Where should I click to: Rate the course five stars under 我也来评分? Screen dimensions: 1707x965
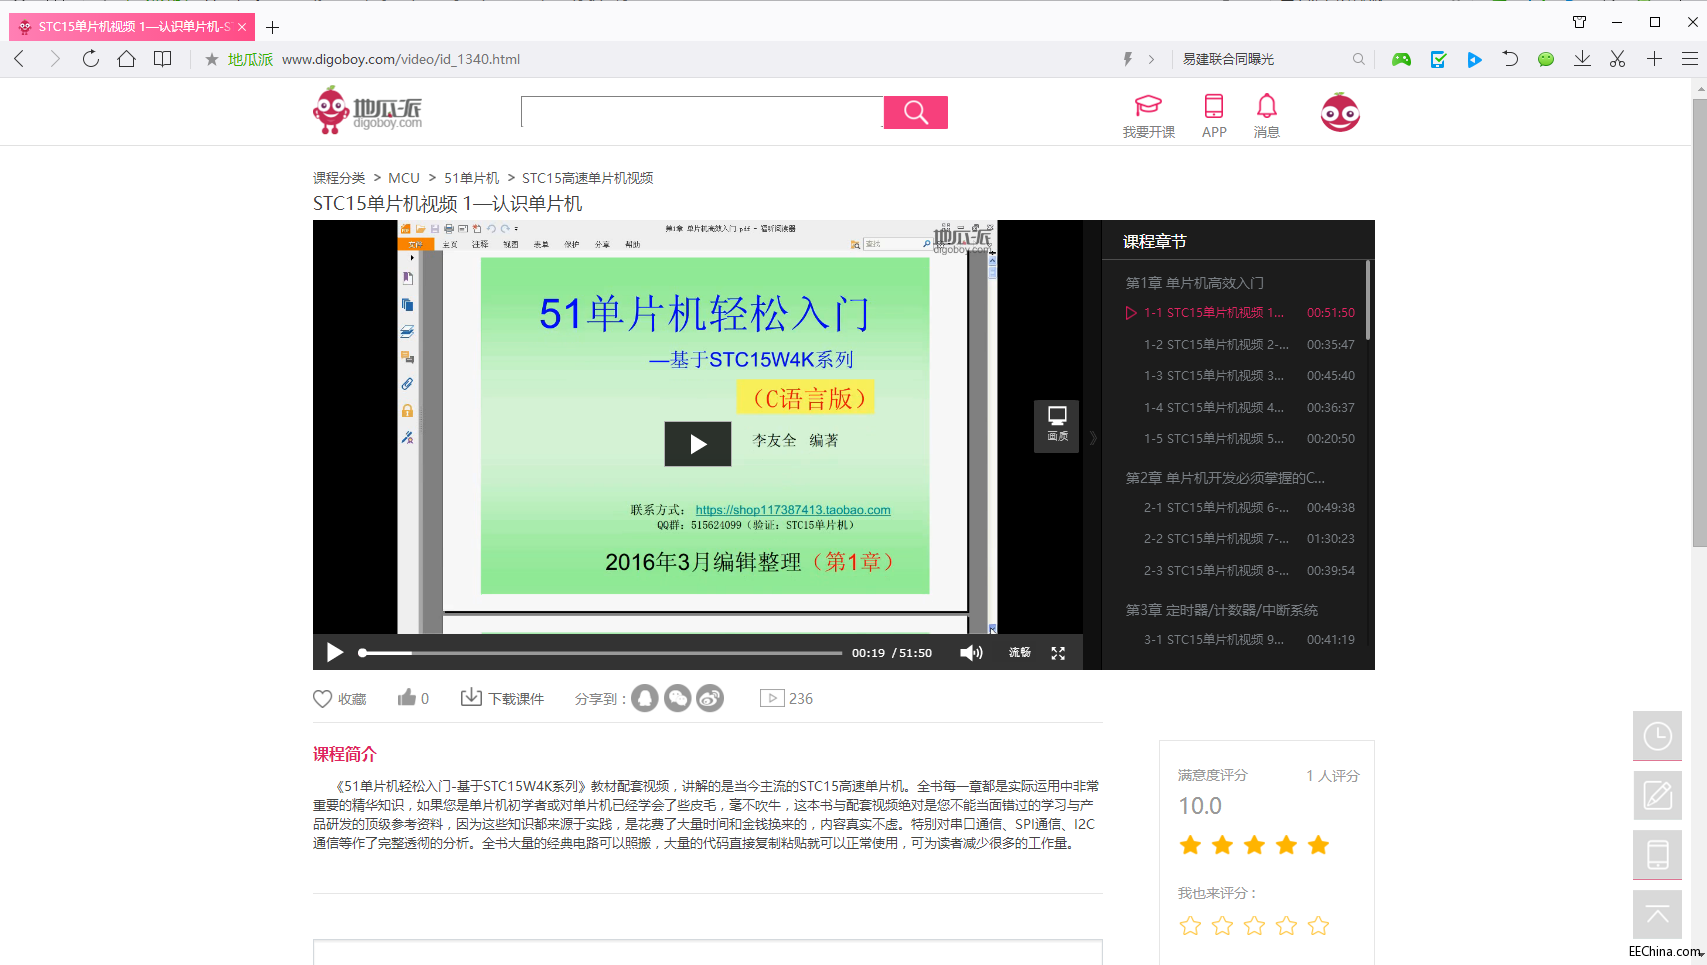tap(1318, 926)
